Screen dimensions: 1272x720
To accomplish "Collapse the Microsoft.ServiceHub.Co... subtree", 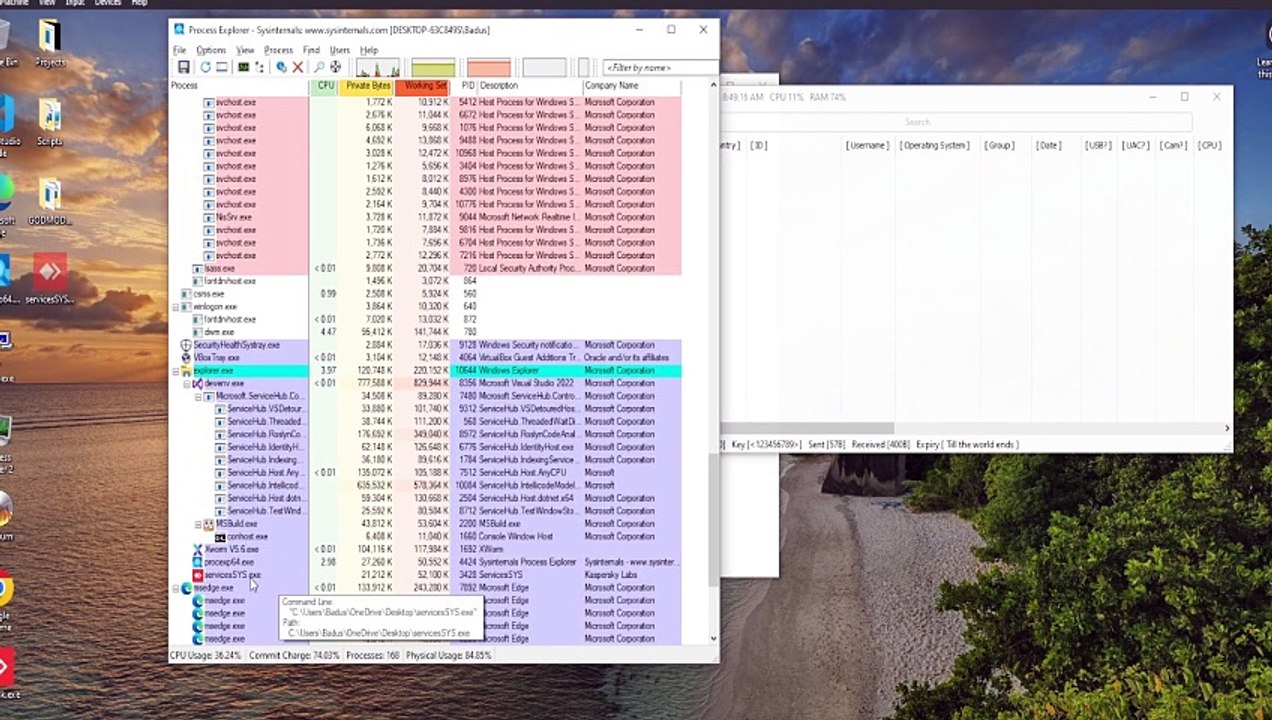I will click(198, 396).
